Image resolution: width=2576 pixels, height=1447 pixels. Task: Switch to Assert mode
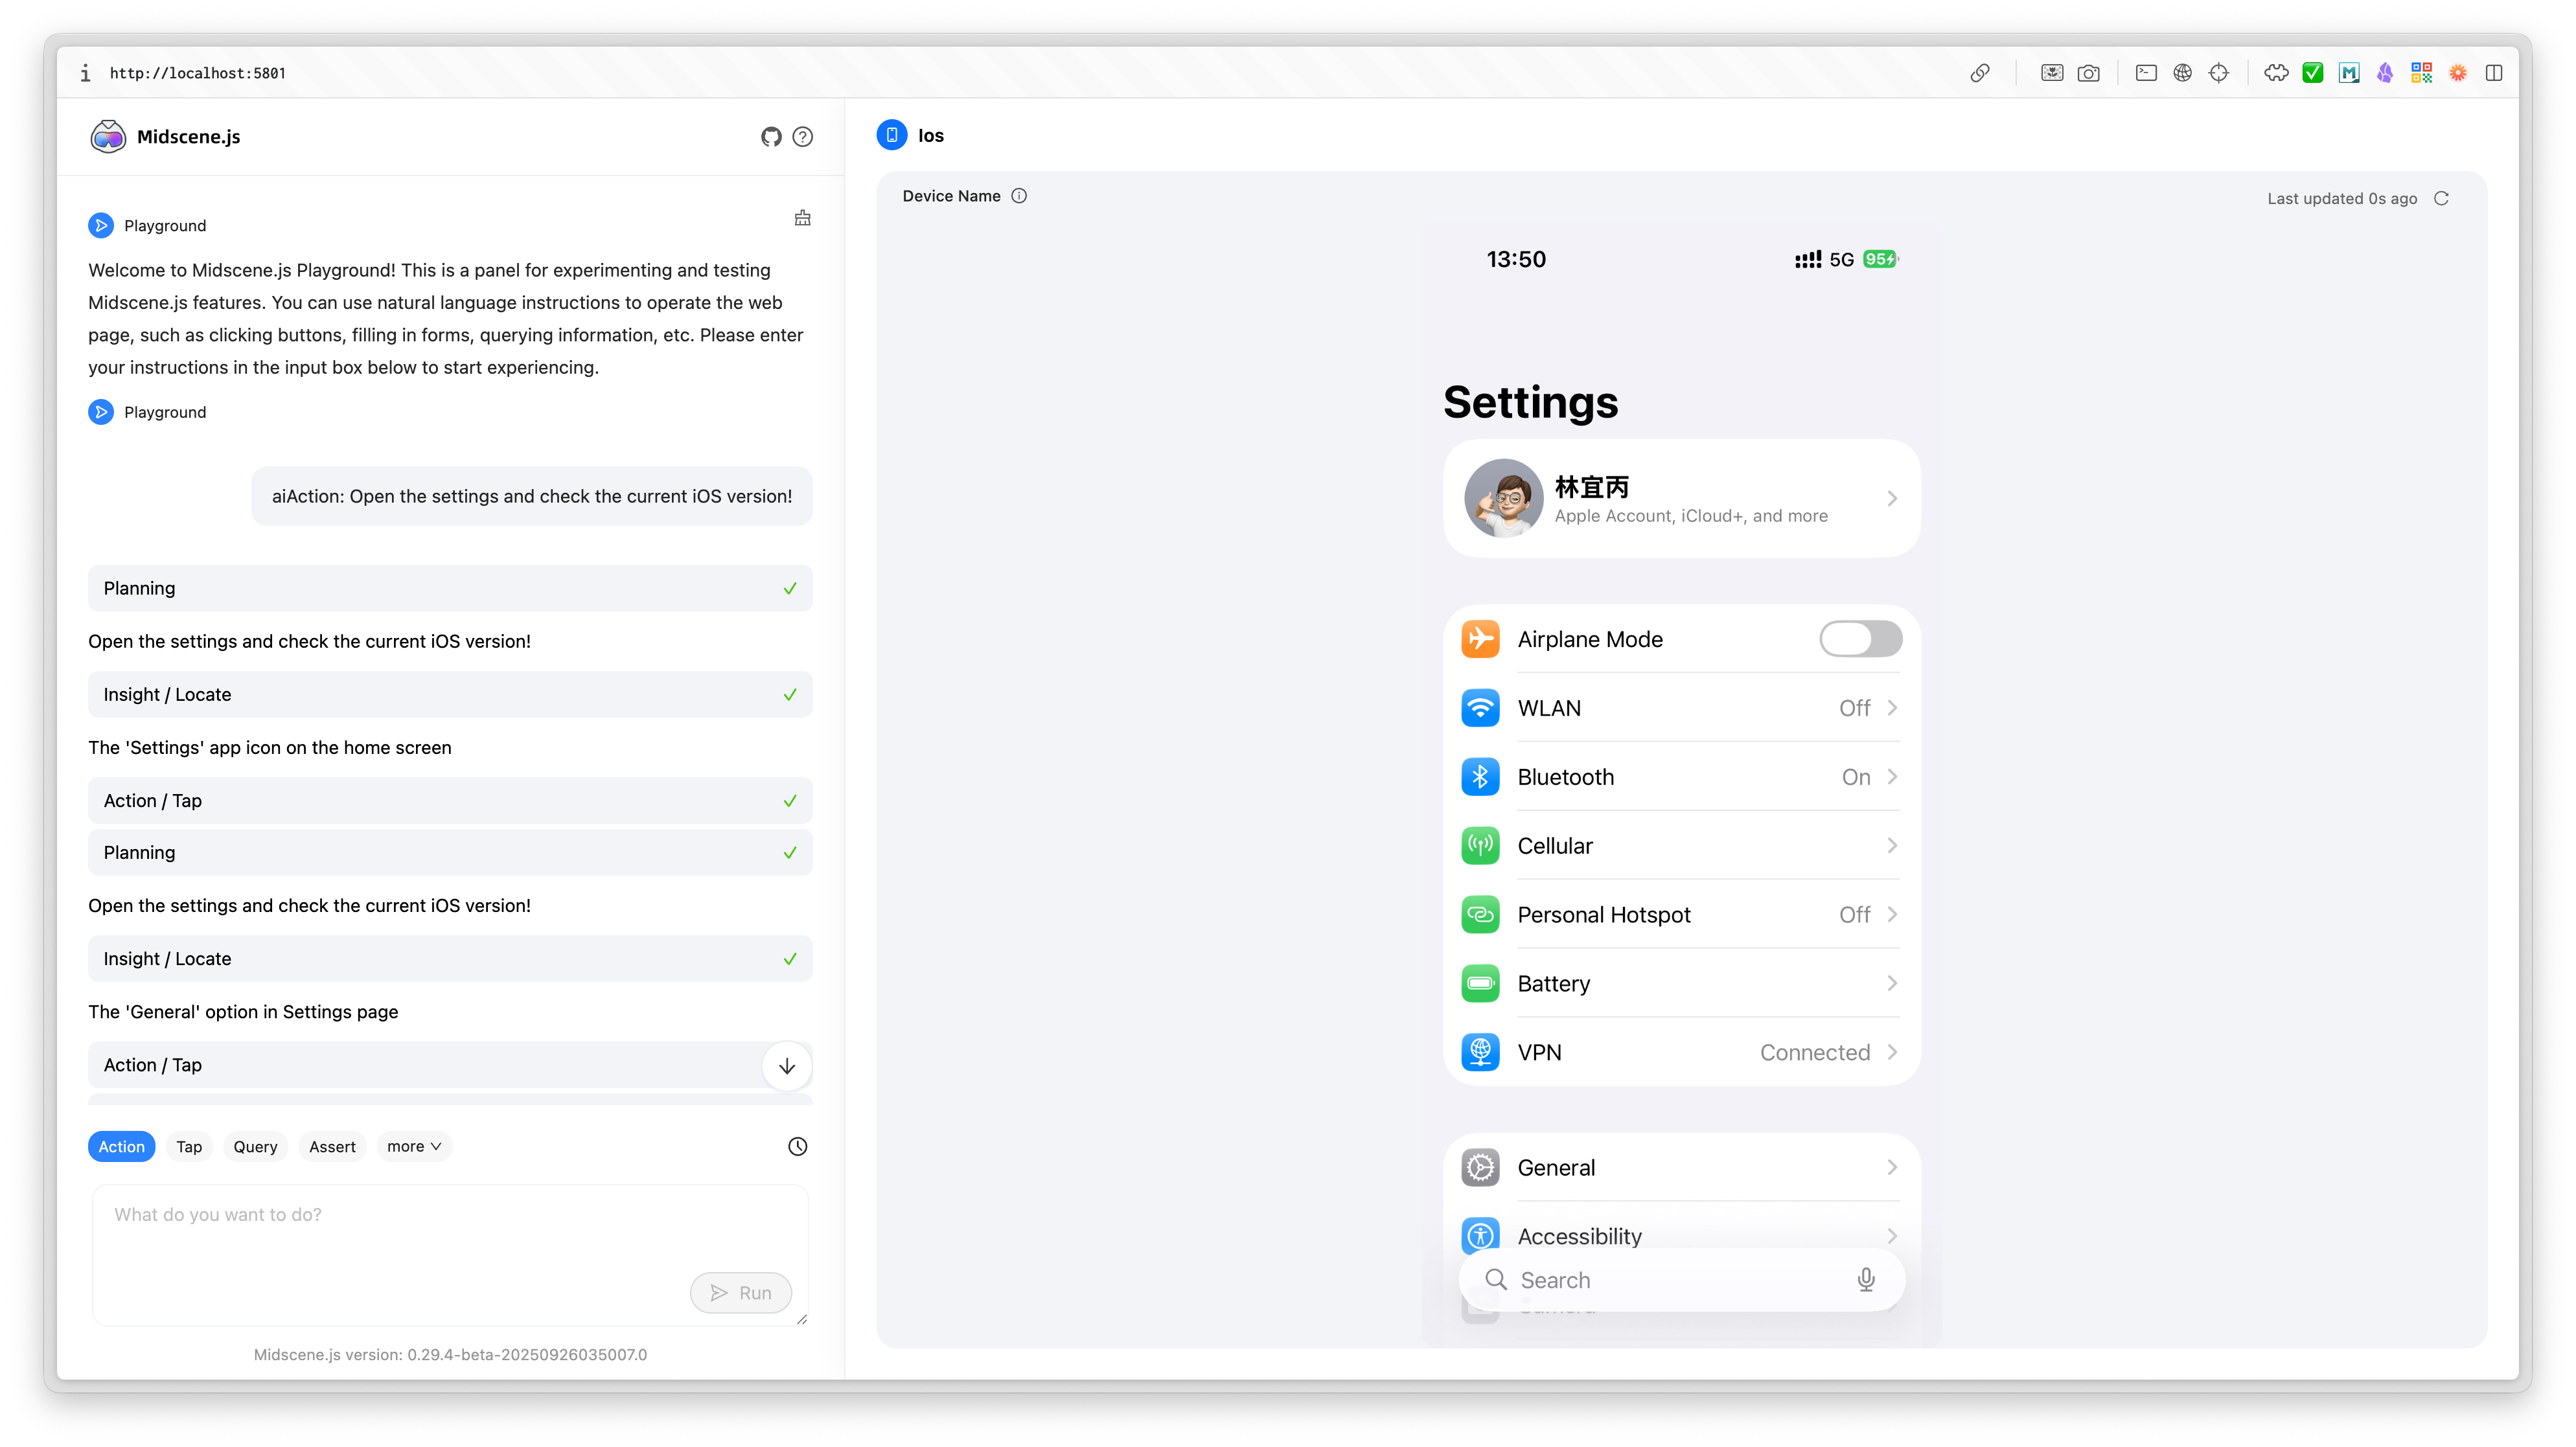332,1146
